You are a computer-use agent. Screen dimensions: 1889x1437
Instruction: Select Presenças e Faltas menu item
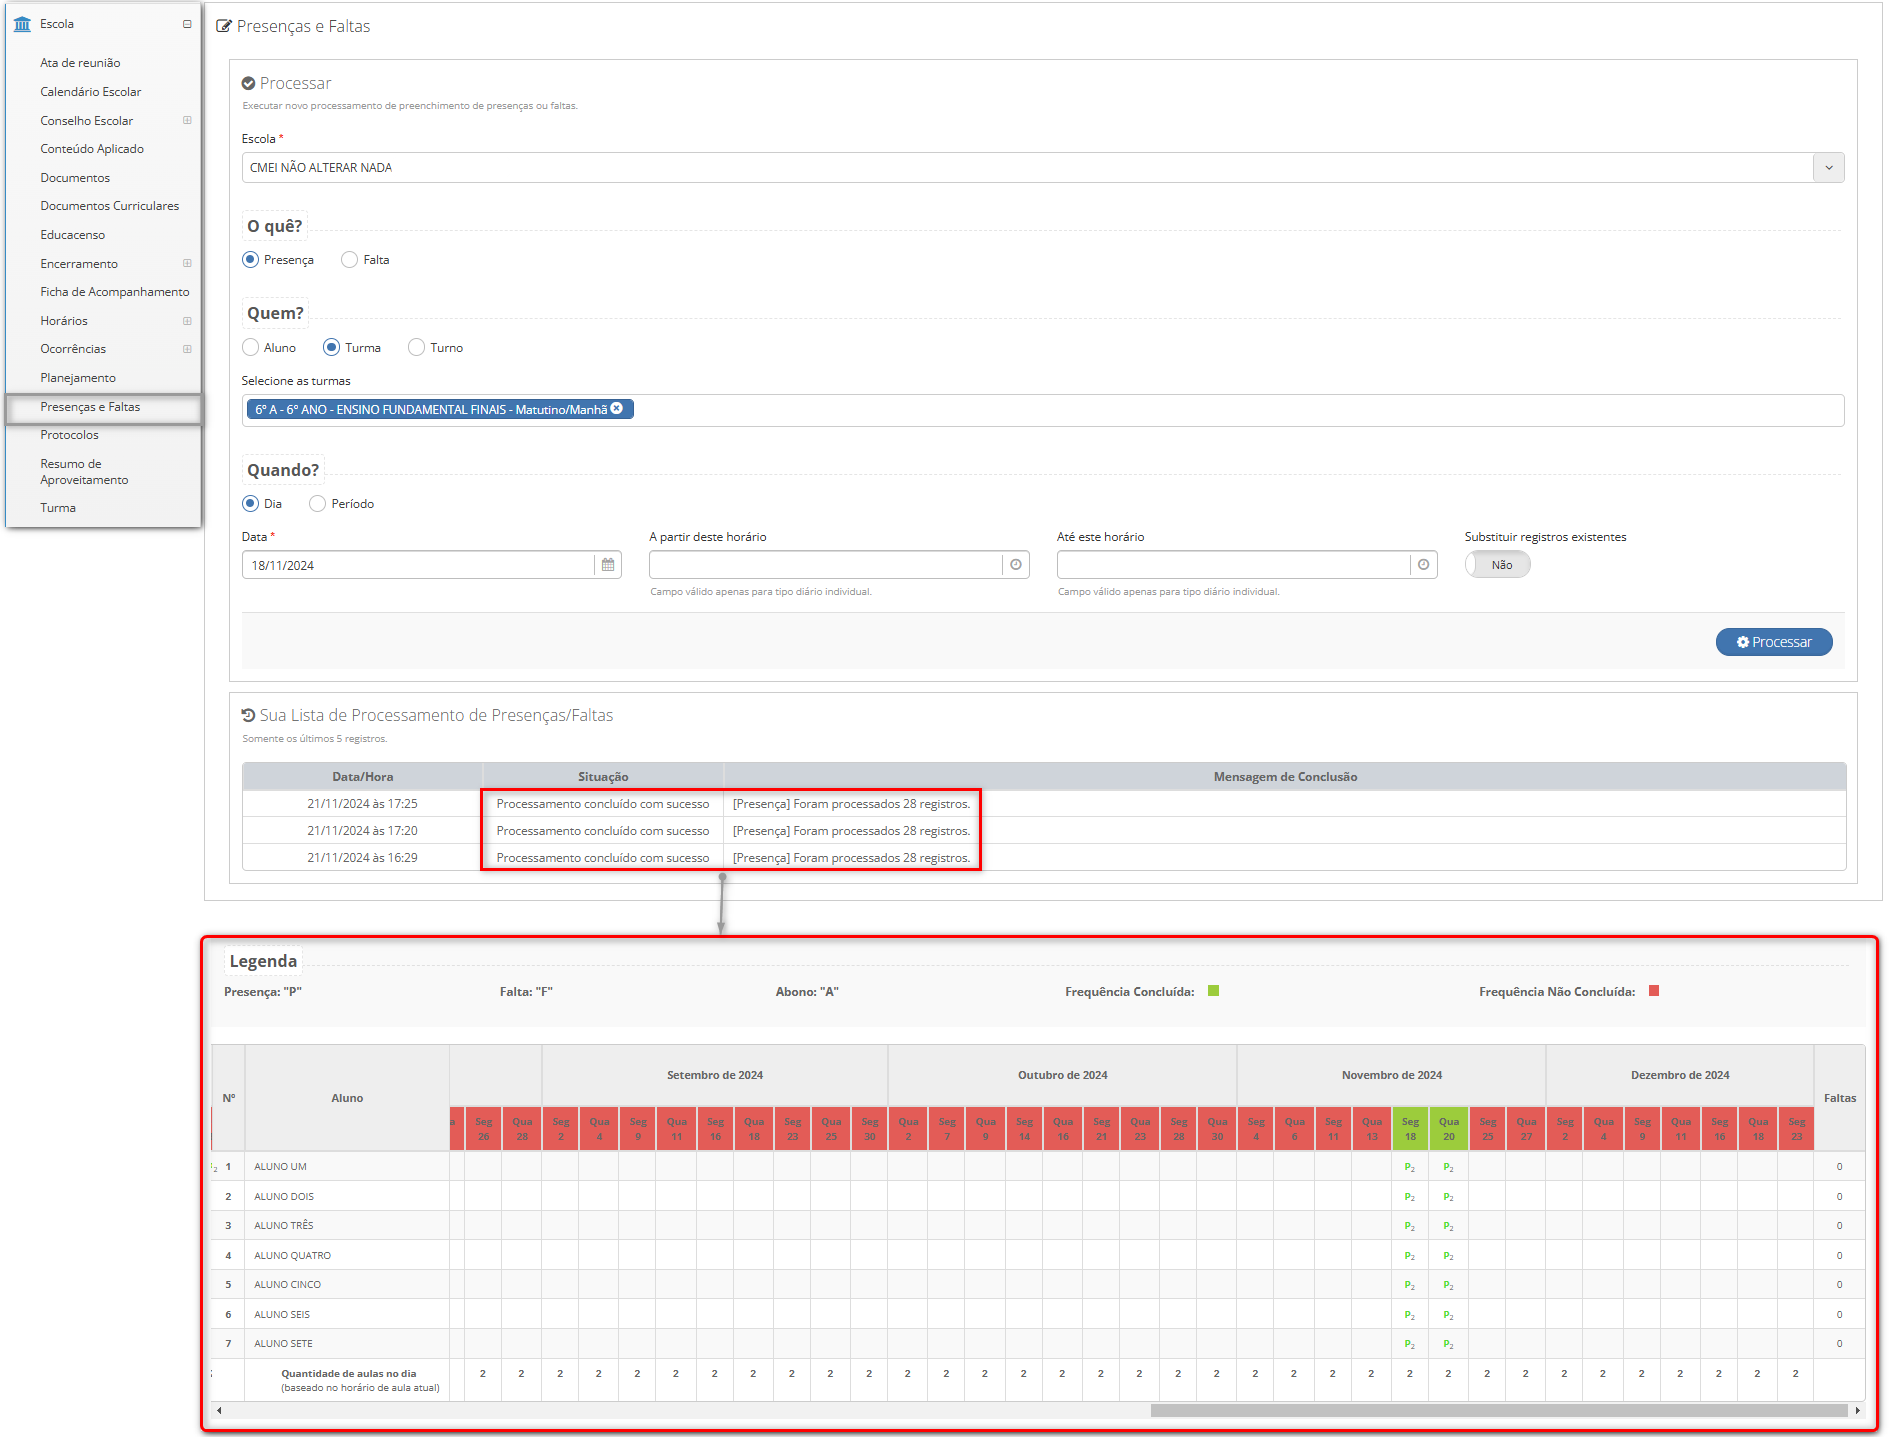[104, 408]
